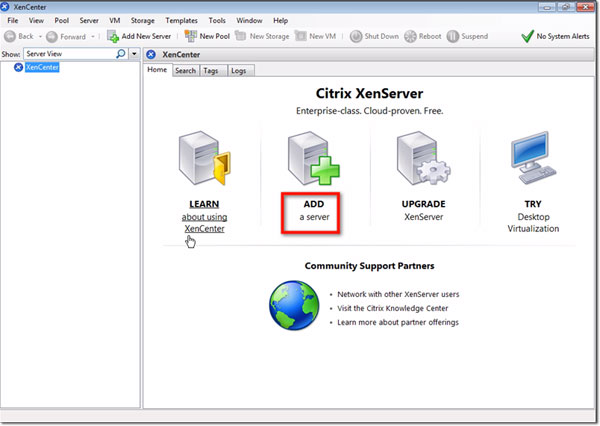This screenshot has height=426, width=600.
Task: Open the Show view dropdown arrow
Action: [134, 54]
